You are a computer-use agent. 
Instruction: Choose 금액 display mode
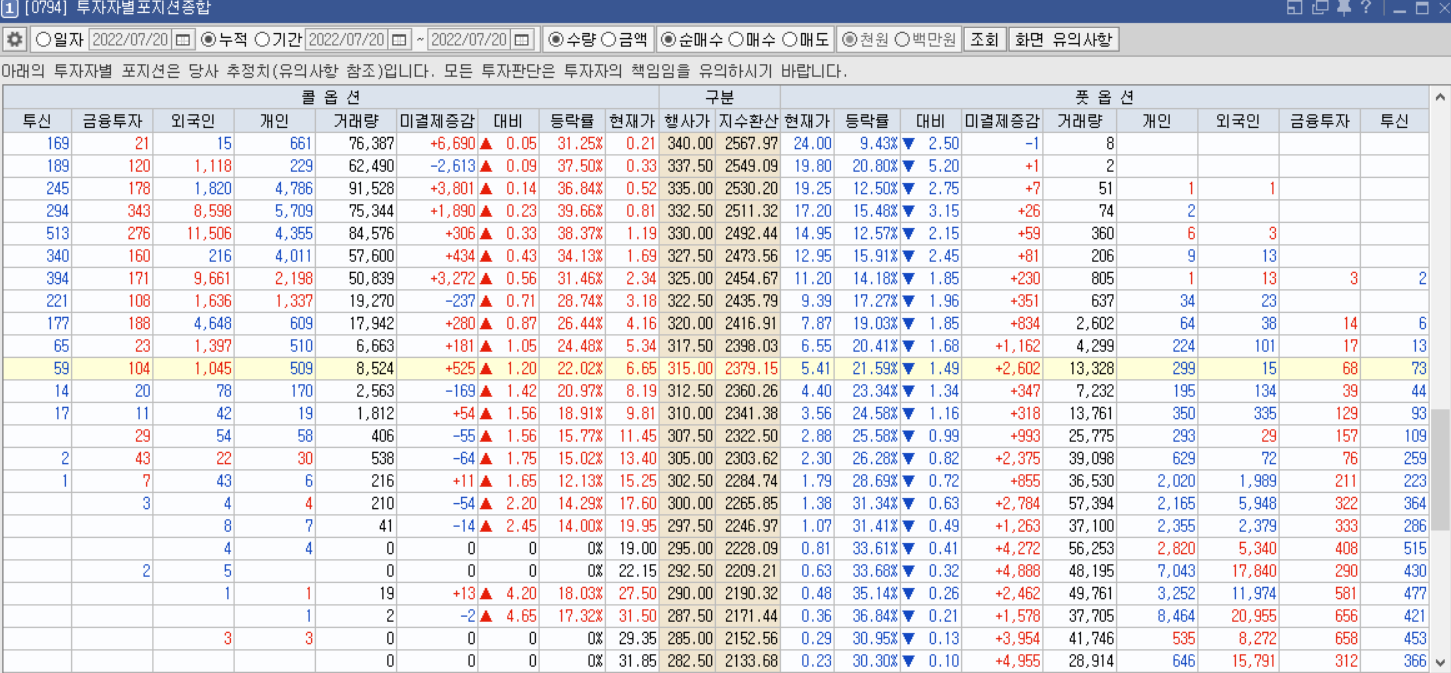[x=624, y=40]
